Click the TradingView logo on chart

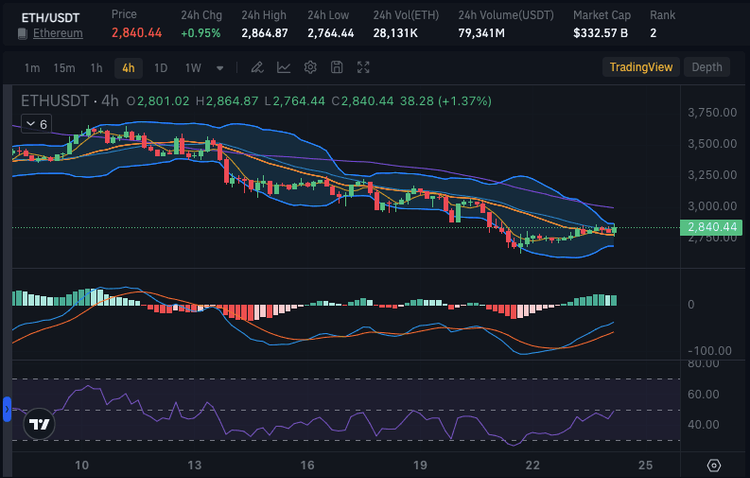click(39, 423)
